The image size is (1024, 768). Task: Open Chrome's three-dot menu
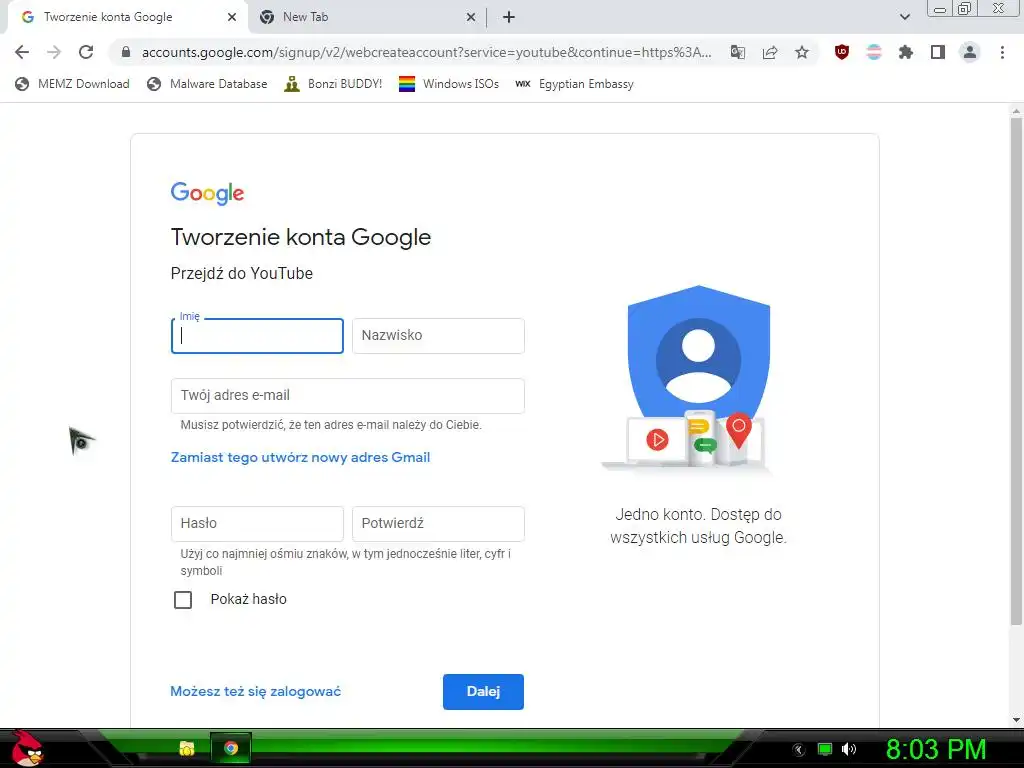point(1002,52)
